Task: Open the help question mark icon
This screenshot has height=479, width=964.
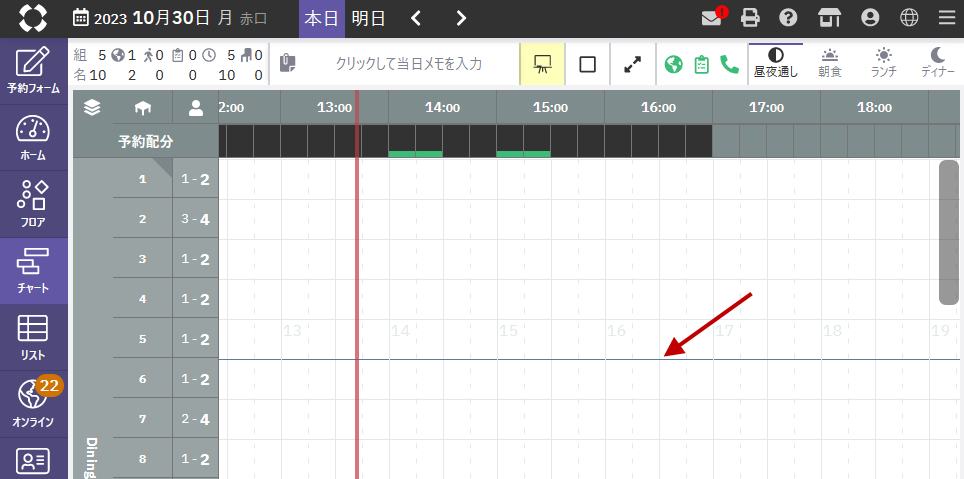Action: (x=788, y=18)
